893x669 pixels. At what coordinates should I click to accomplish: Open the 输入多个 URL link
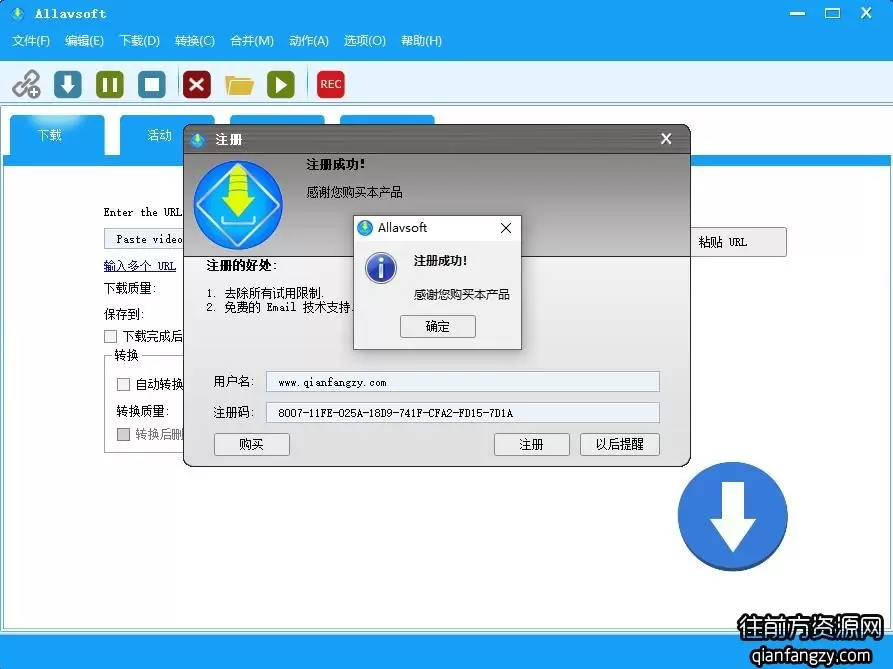140,265
